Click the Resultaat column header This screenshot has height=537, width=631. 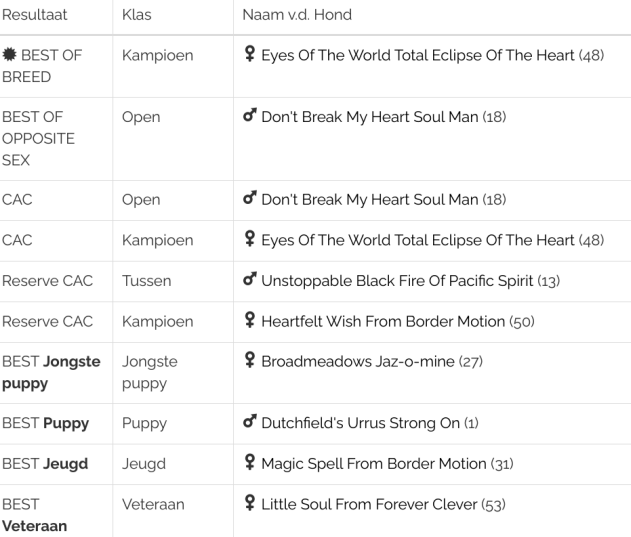click(35, 15)
